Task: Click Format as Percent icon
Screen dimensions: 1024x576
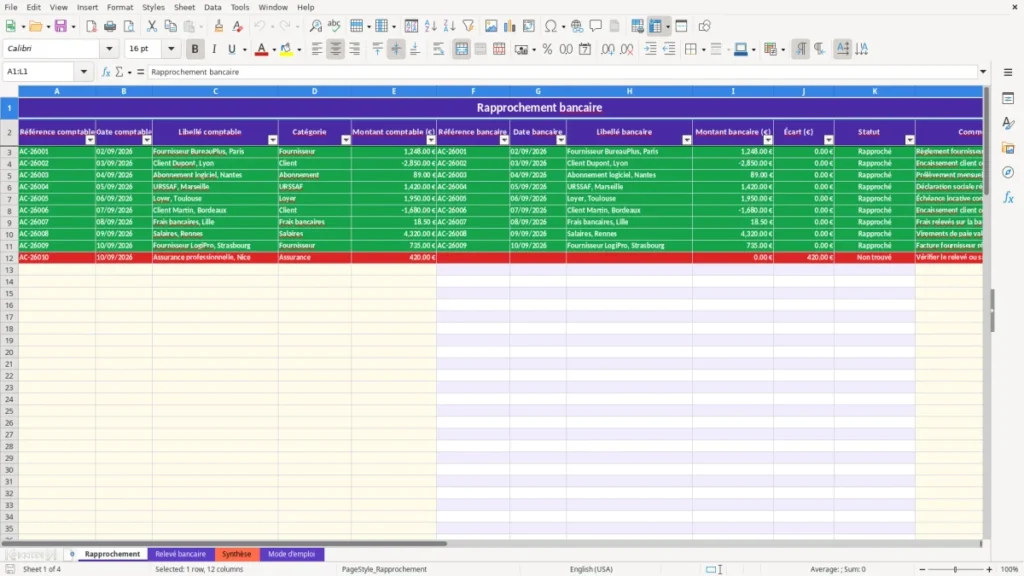Action: point(547,49)
